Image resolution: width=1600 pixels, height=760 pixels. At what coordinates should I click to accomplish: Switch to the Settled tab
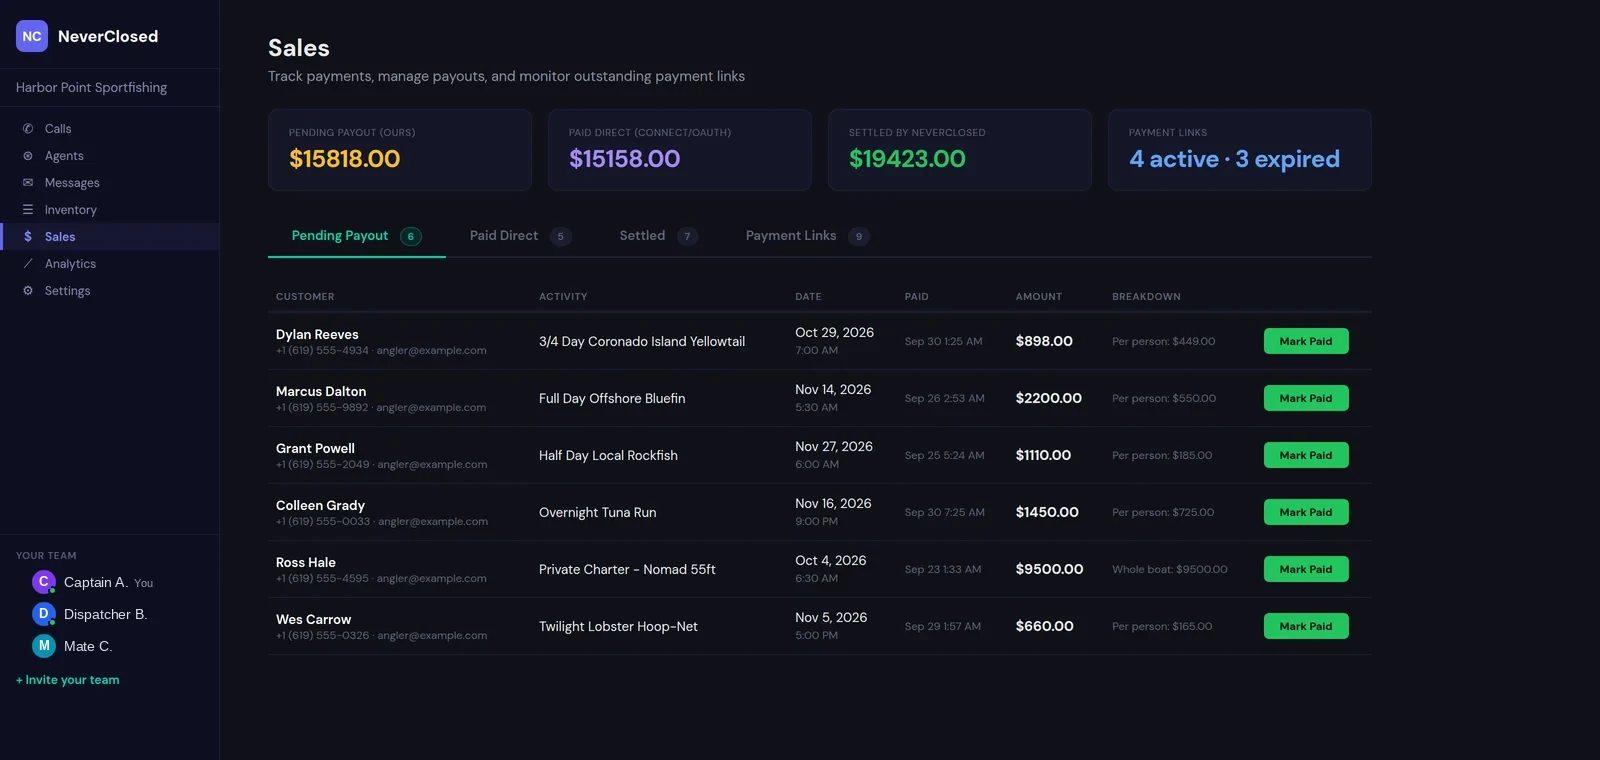pos(658,236)
